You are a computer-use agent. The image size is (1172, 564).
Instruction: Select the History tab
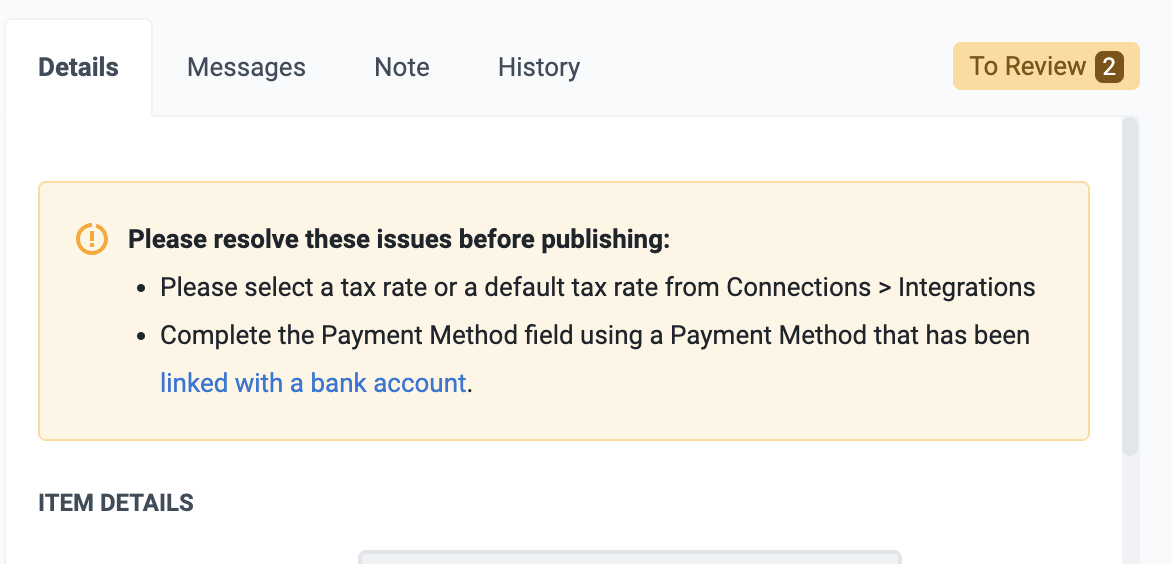pyautogui.click(x=538, y=67)
